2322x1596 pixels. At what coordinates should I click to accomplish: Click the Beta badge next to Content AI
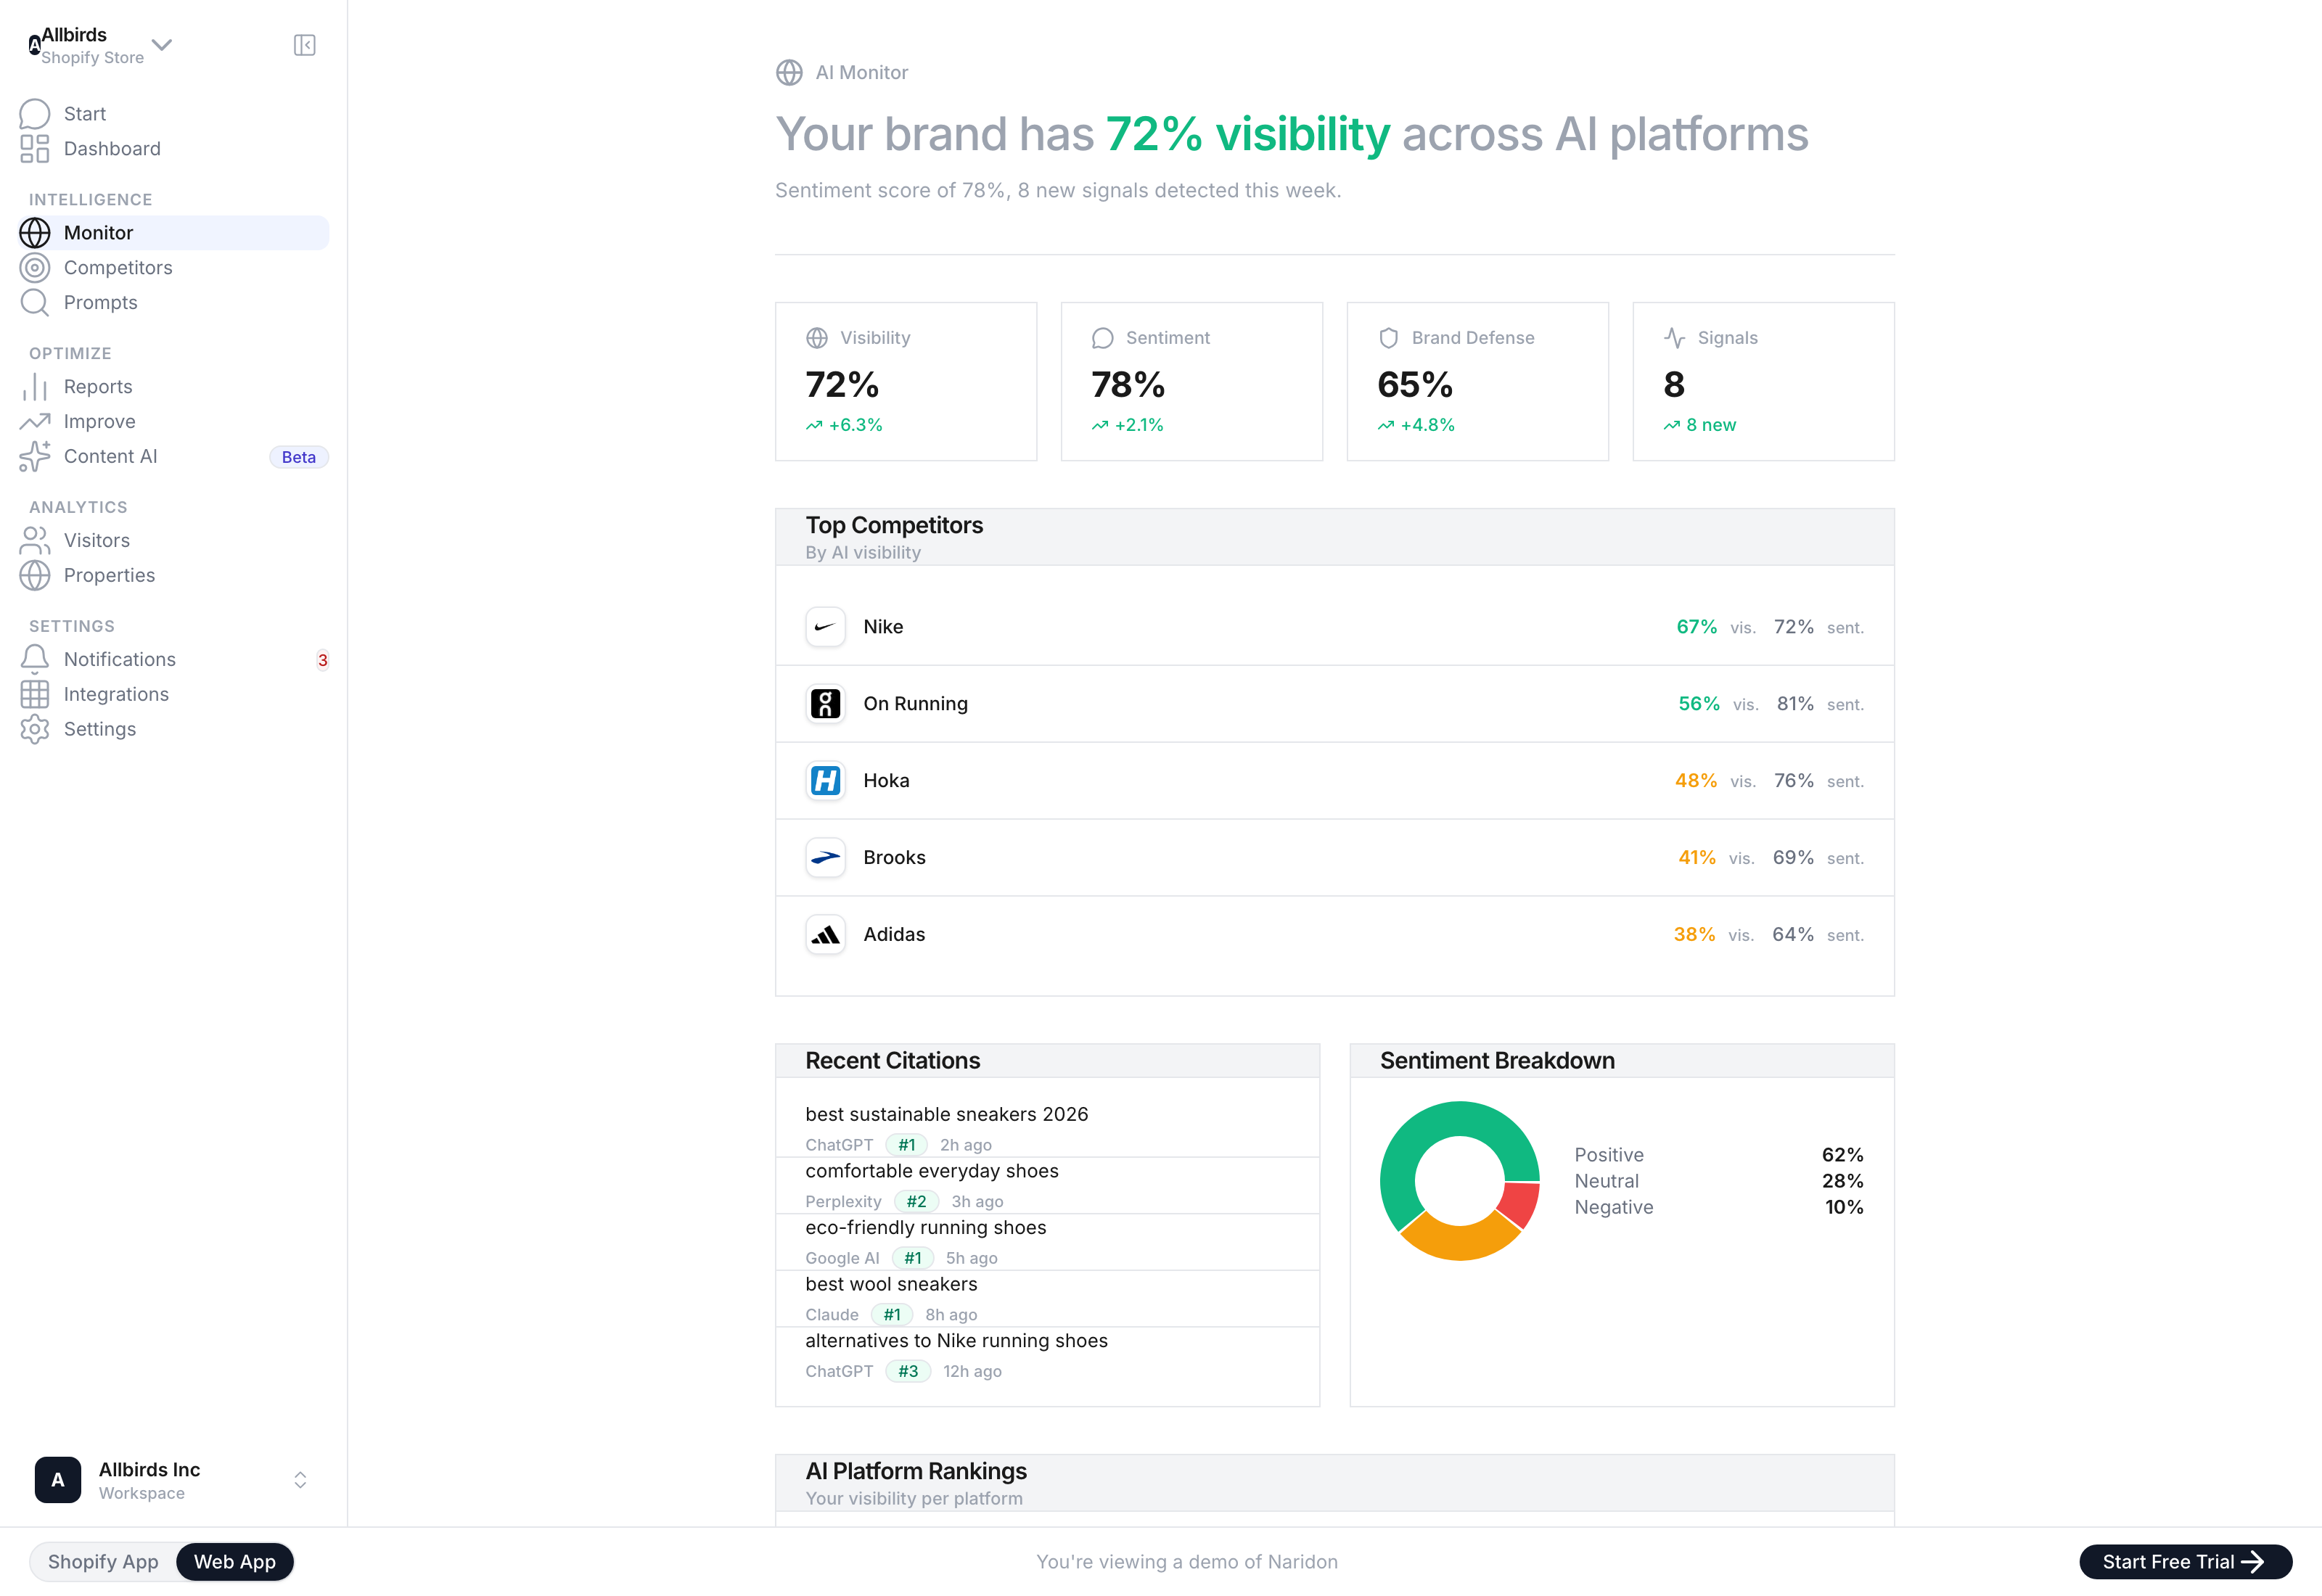(298, 457)
